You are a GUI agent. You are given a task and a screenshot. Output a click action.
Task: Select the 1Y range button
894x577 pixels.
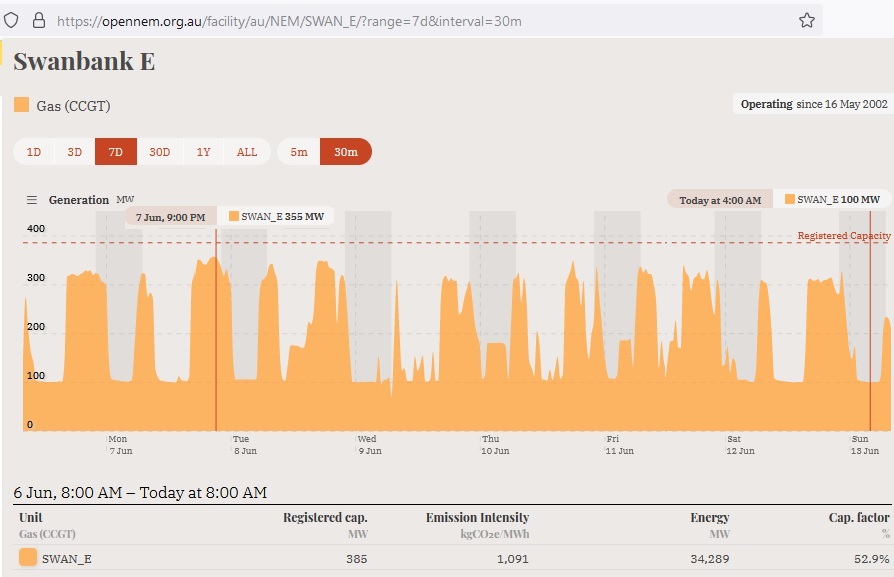[x=204, y=152]
